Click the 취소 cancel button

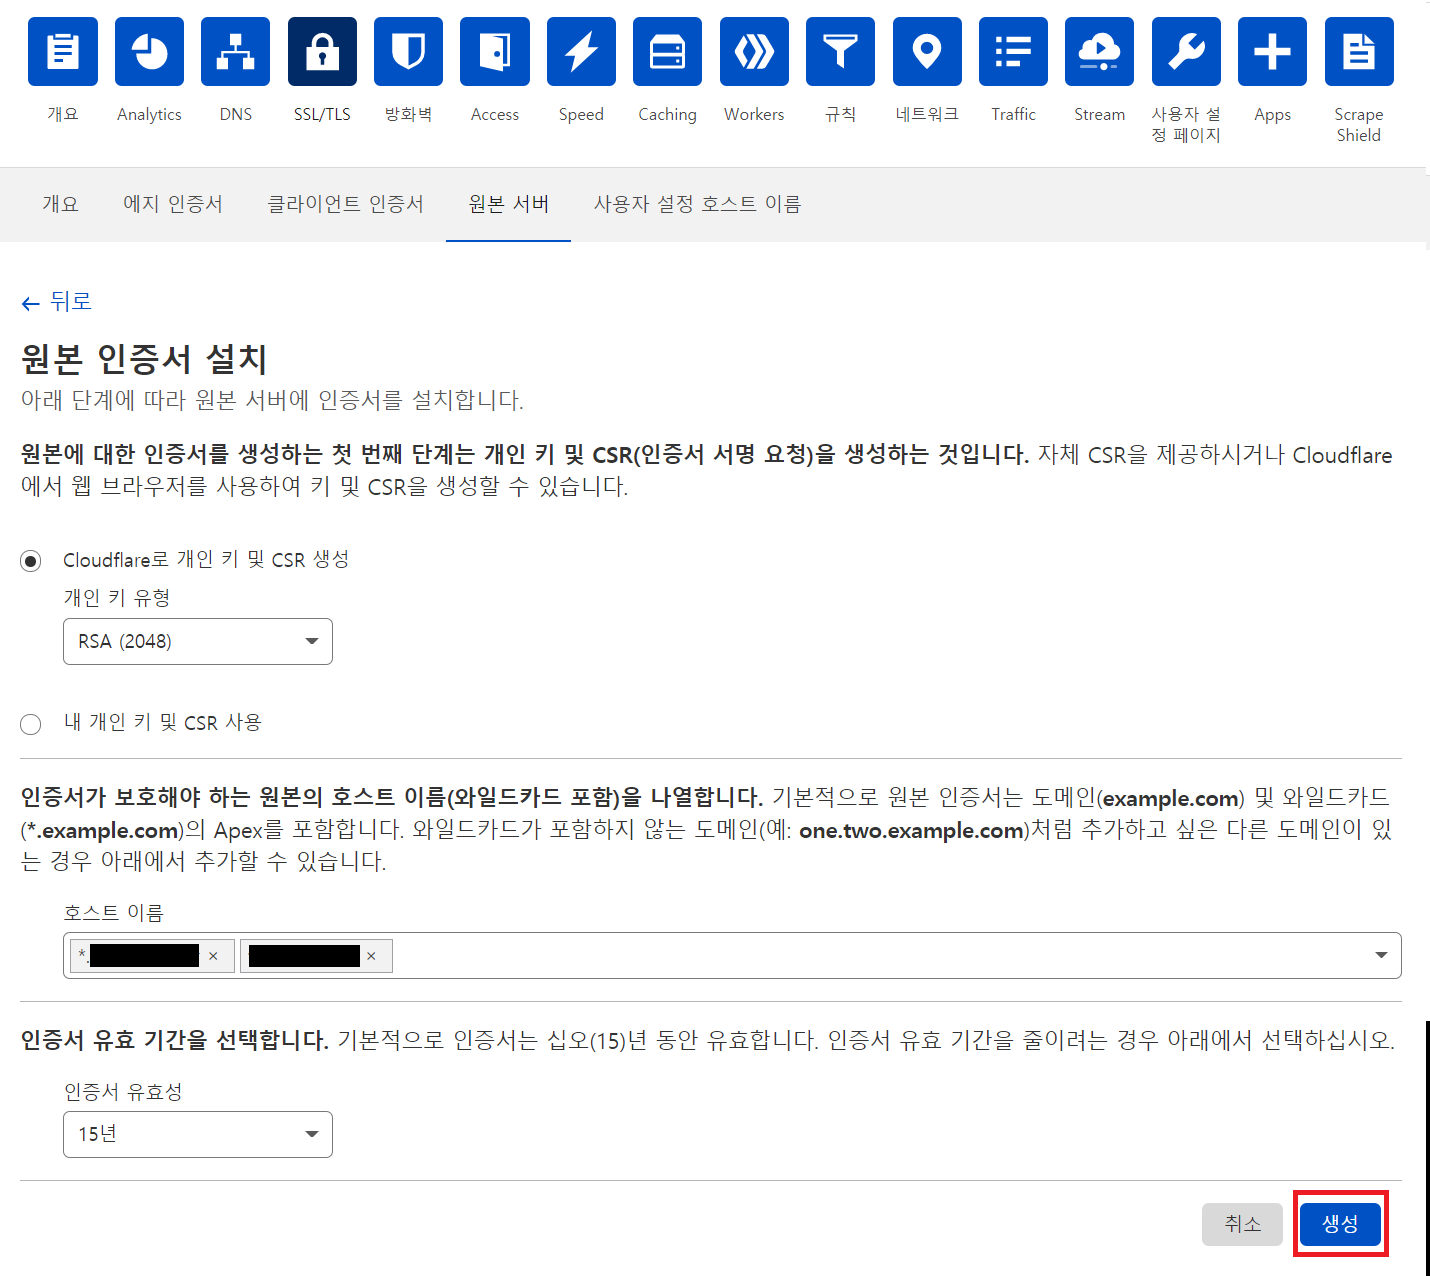pyautogui.click(x=1242, y=1224)
